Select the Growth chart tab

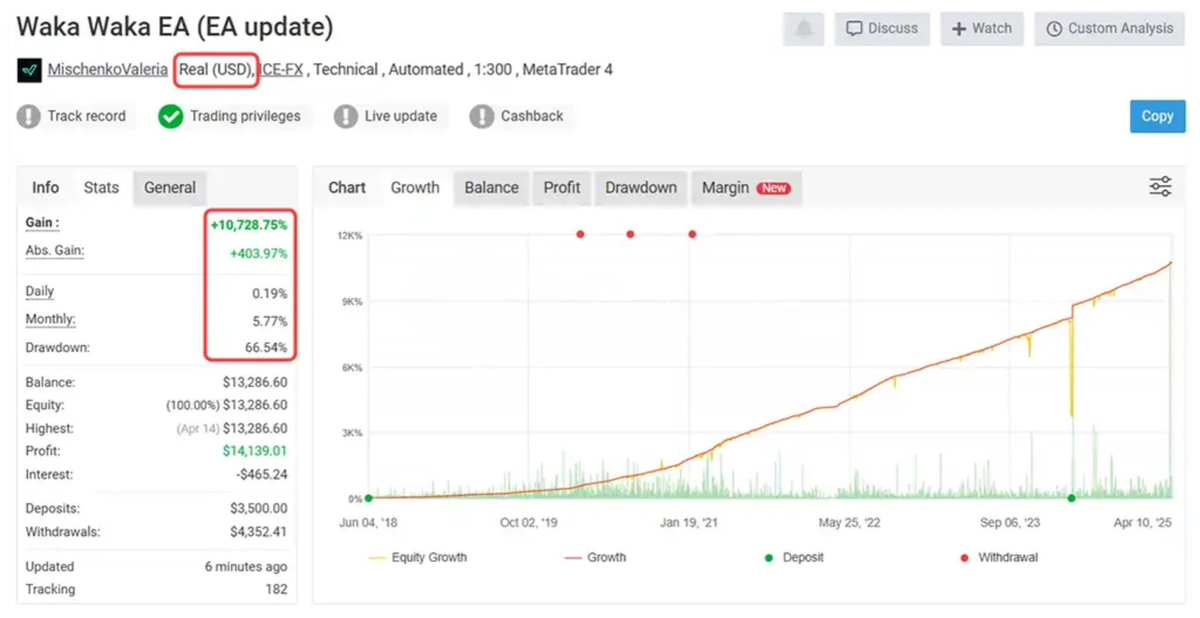coord(415,187)
